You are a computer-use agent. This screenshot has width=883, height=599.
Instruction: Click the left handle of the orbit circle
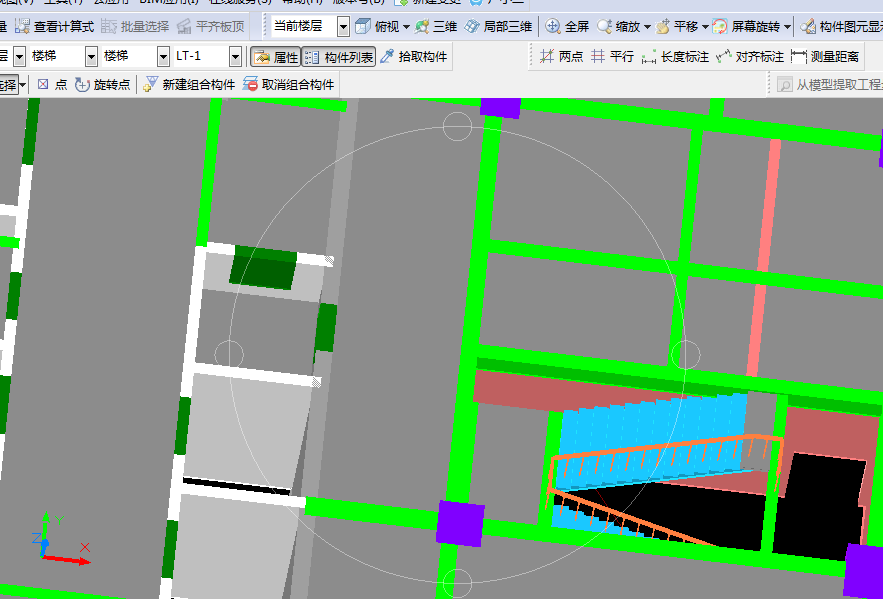[229, 355]
